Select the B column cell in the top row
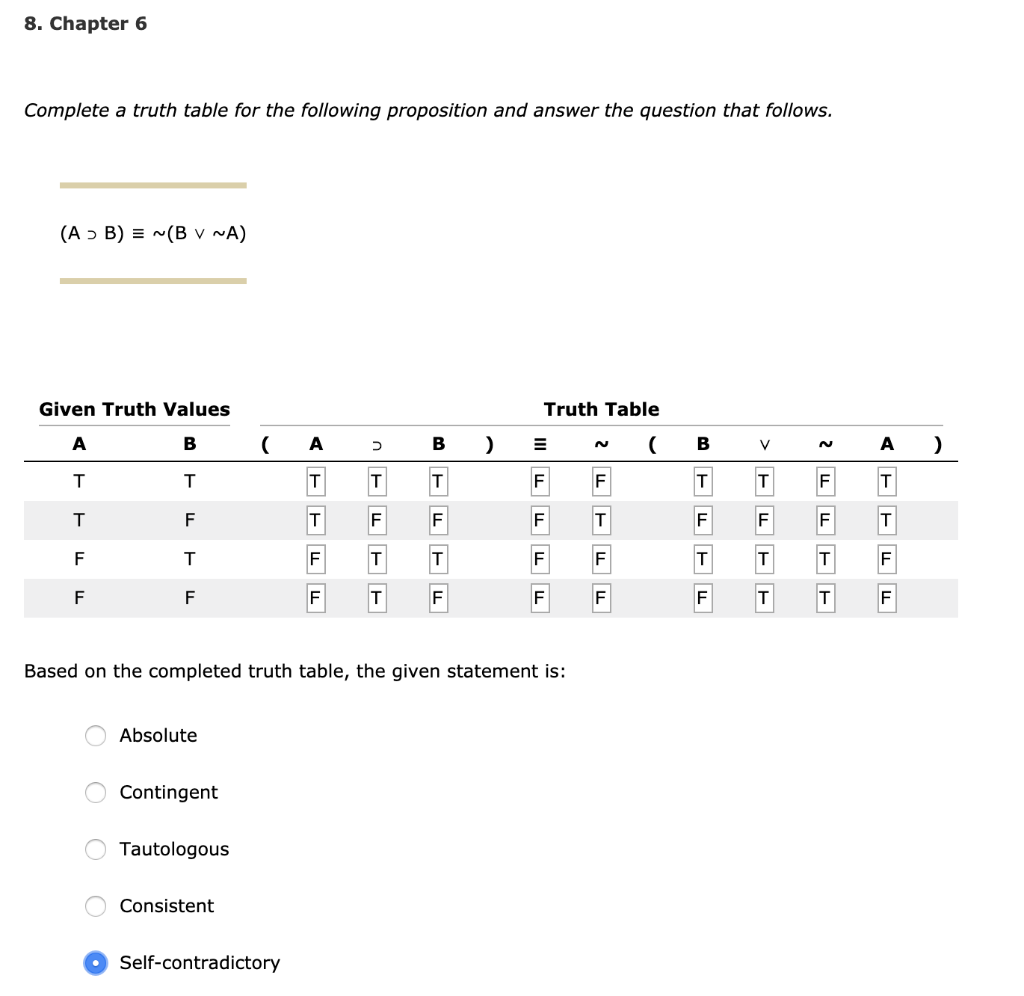Viewport: 1024px width, 996px height. point(436,481)
